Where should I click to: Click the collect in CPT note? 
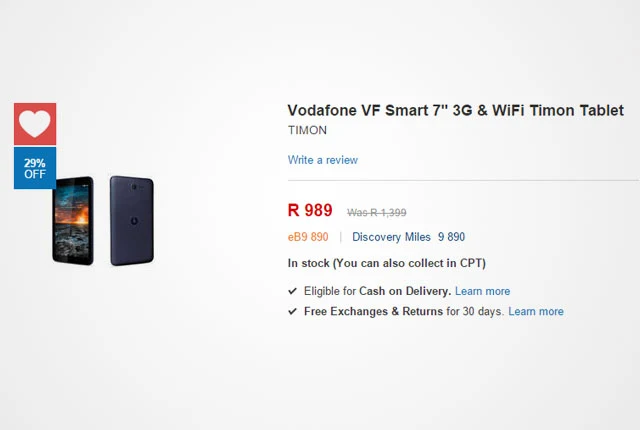409,263
